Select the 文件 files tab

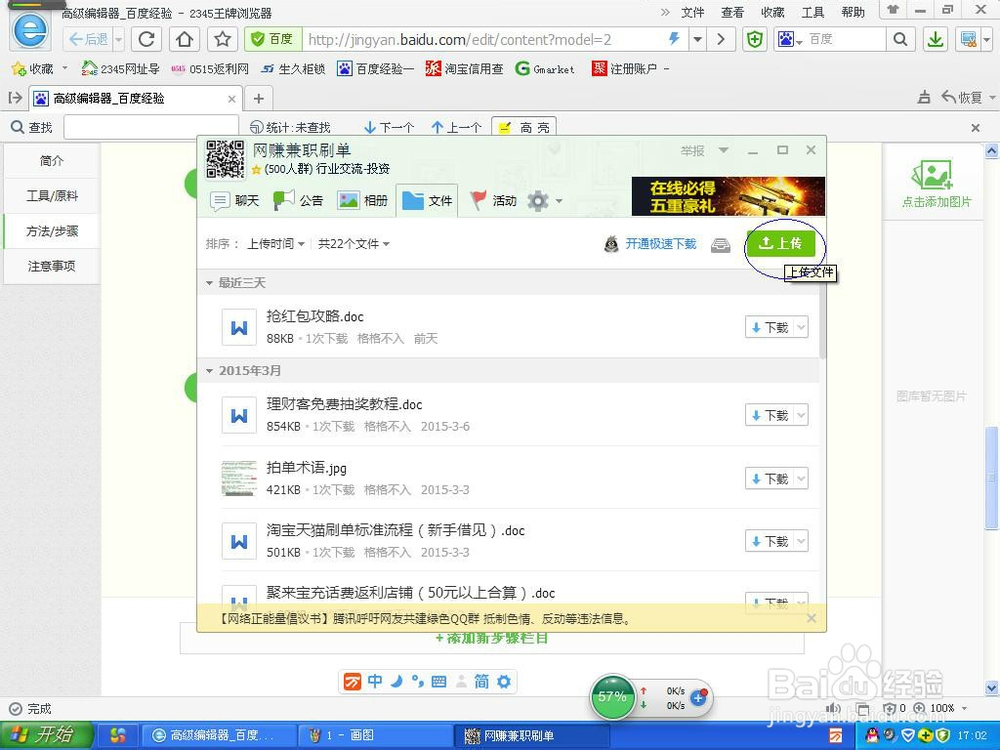pos(427,201)
